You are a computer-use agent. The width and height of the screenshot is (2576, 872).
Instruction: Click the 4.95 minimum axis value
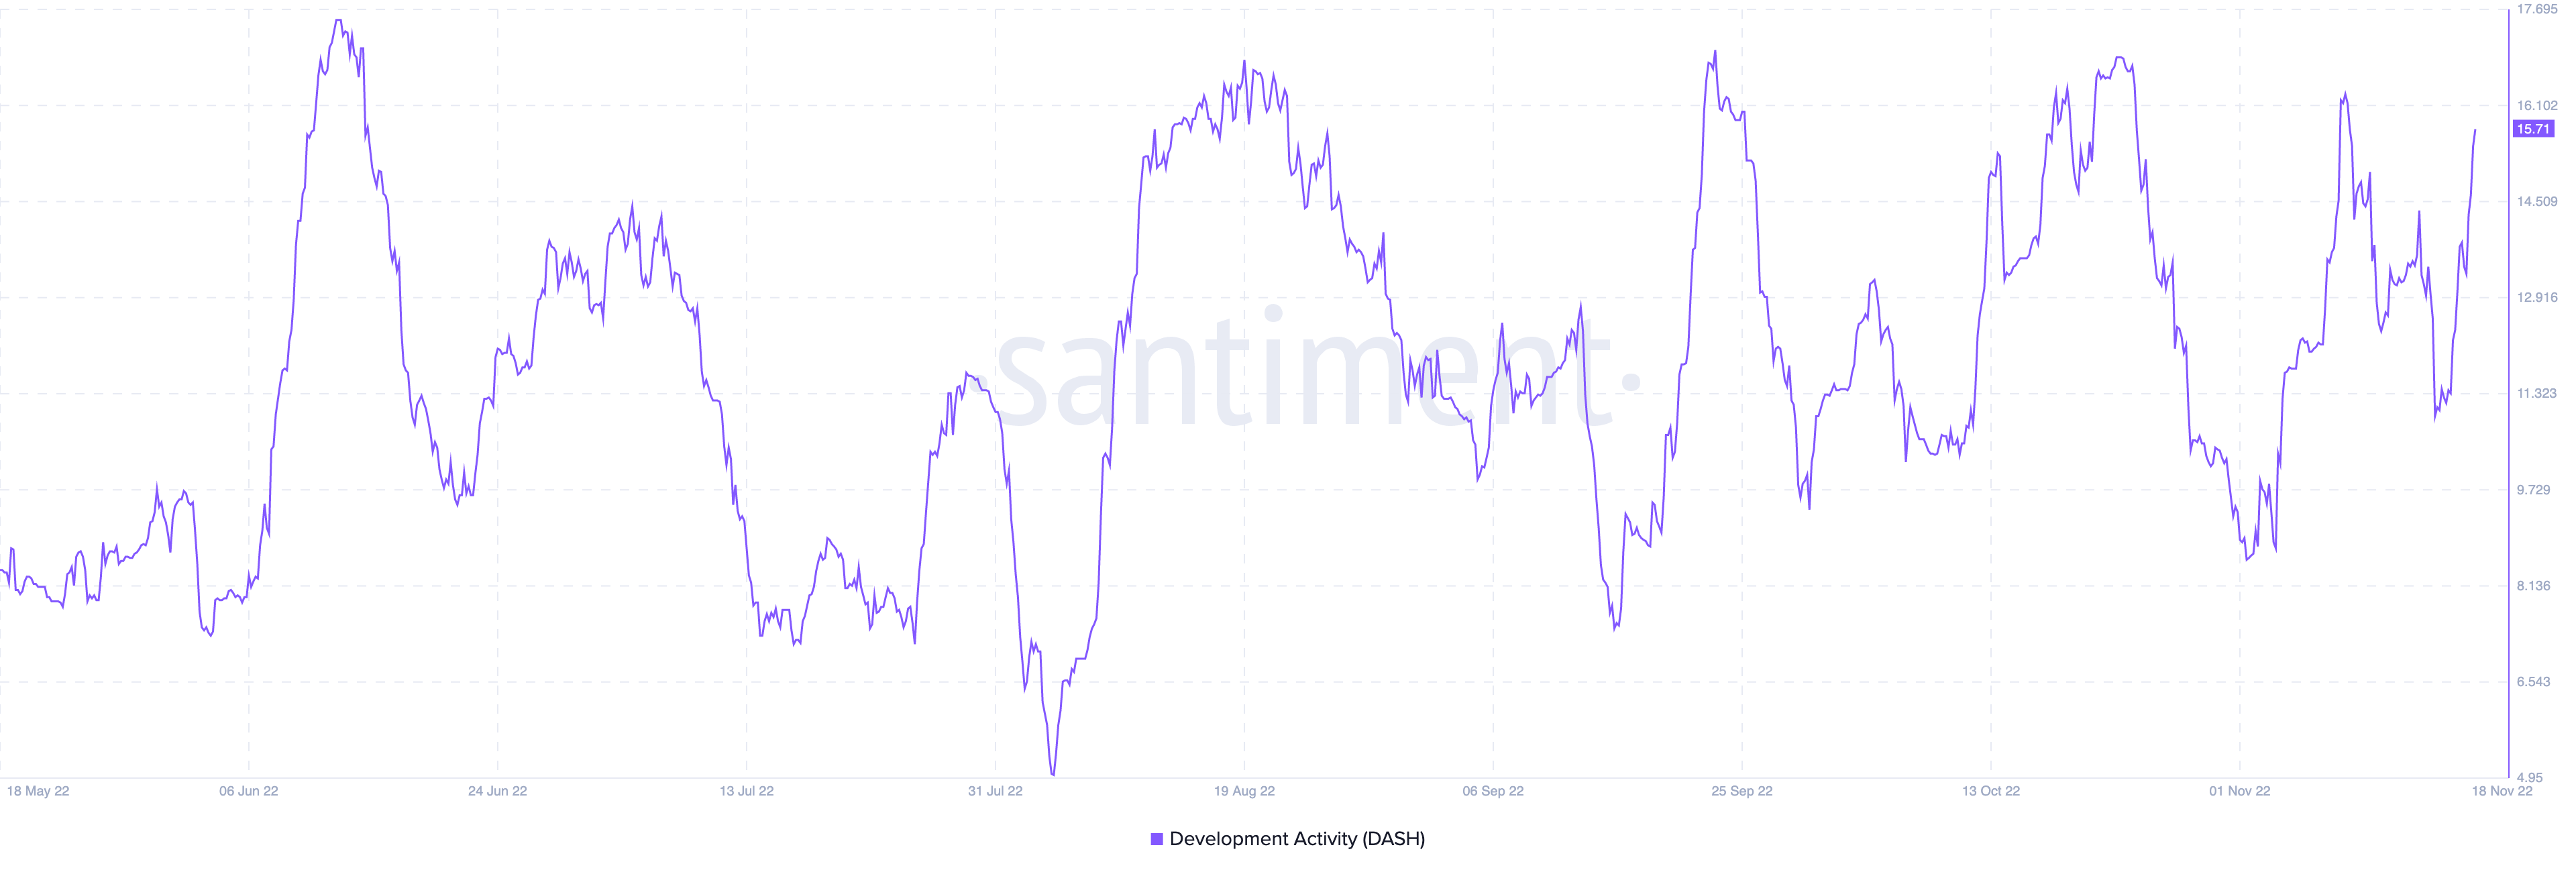2530,777
